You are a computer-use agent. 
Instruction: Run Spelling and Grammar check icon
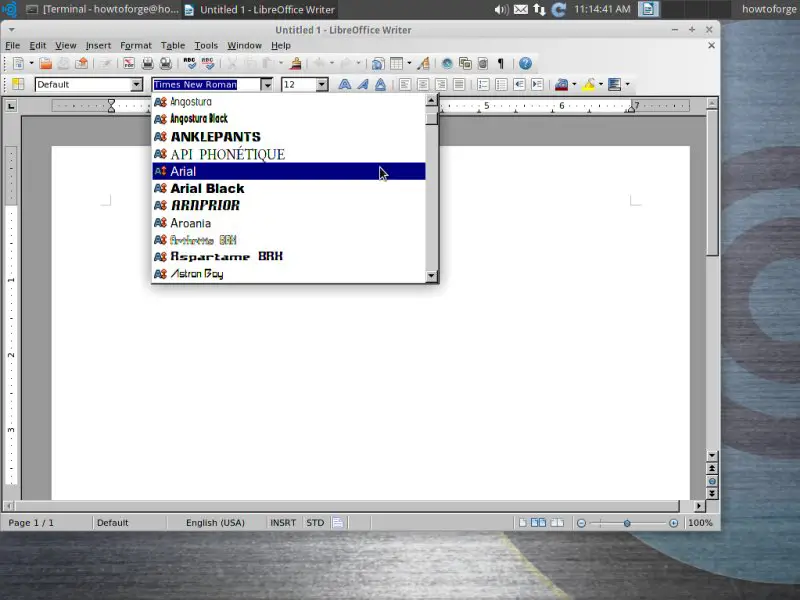pyautogui.click(x=189, y=63)
